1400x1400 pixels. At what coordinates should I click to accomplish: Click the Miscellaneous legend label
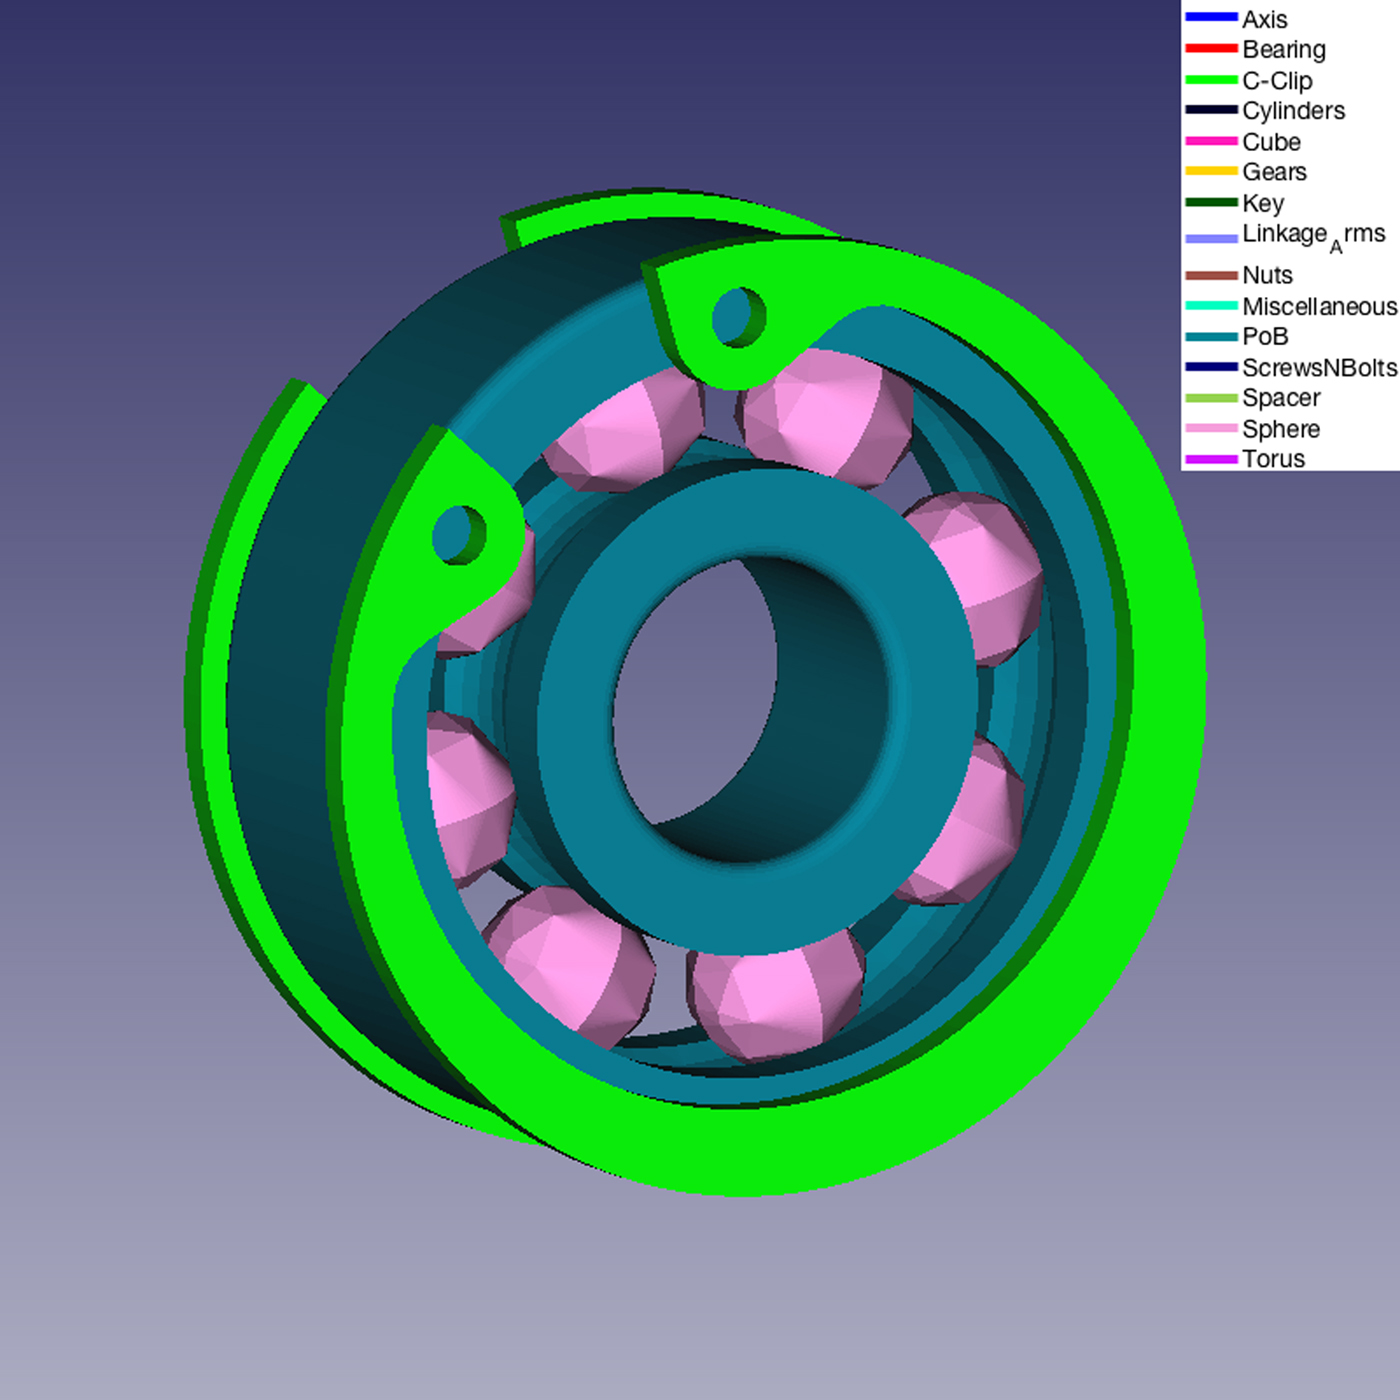[x=1319, y=306]
